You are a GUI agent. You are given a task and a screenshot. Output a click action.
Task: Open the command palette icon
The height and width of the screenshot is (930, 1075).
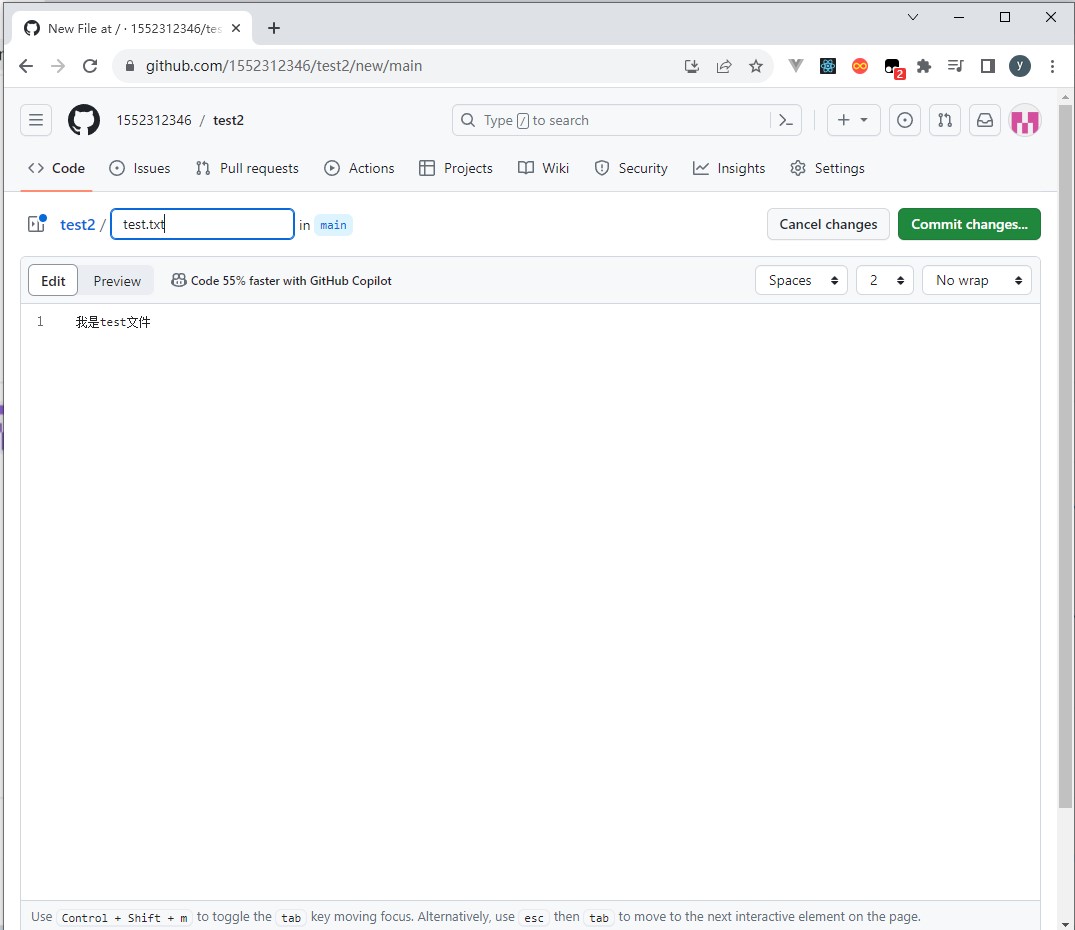tap(786, 120)
